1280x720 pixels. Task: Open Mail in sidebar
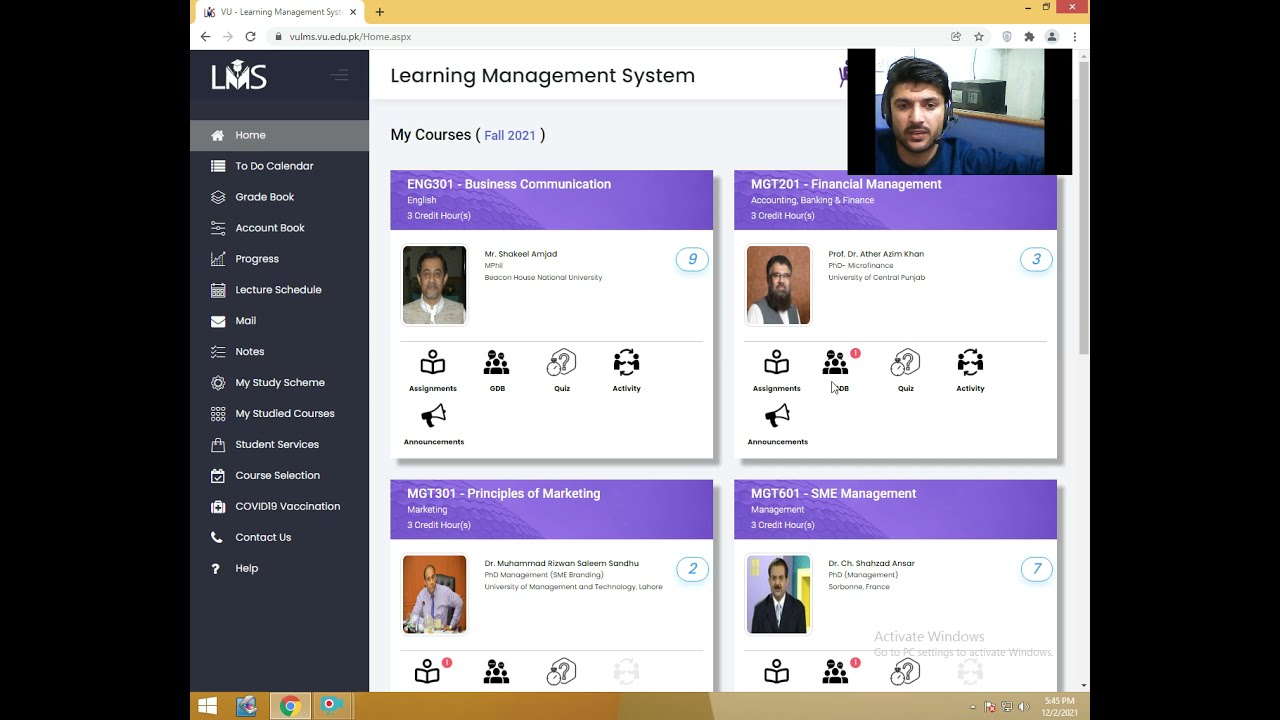tap(279, 321)
